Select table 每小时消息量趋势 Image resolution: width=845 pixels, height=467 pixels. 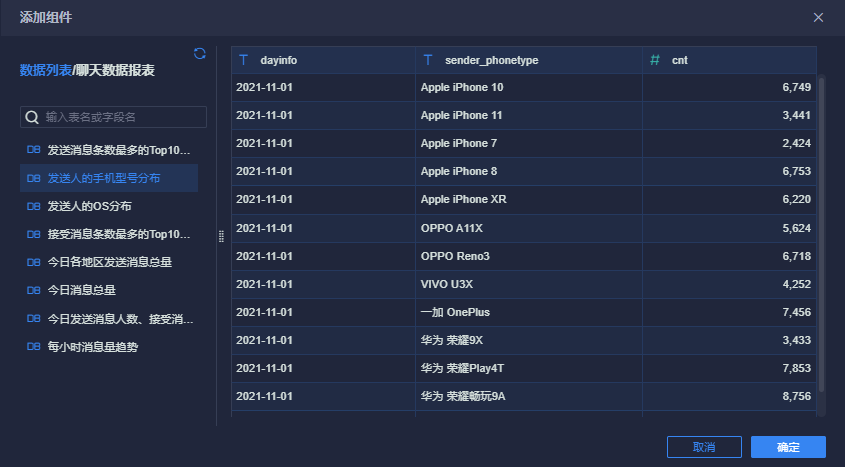click(x=109, y=346)
